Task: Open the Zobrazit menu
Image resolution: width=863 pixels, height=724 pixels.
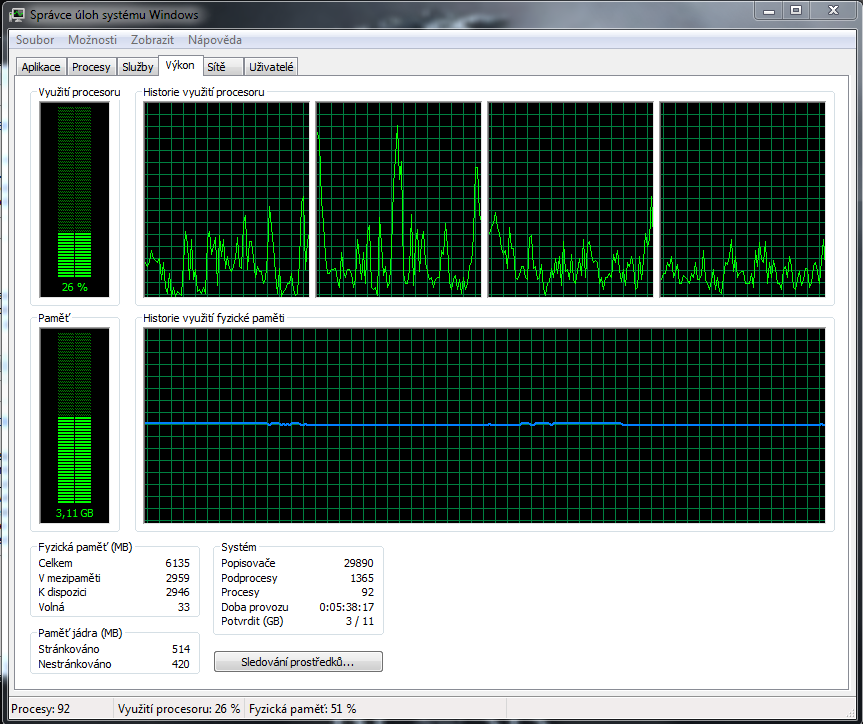Action: coord(152,40)
